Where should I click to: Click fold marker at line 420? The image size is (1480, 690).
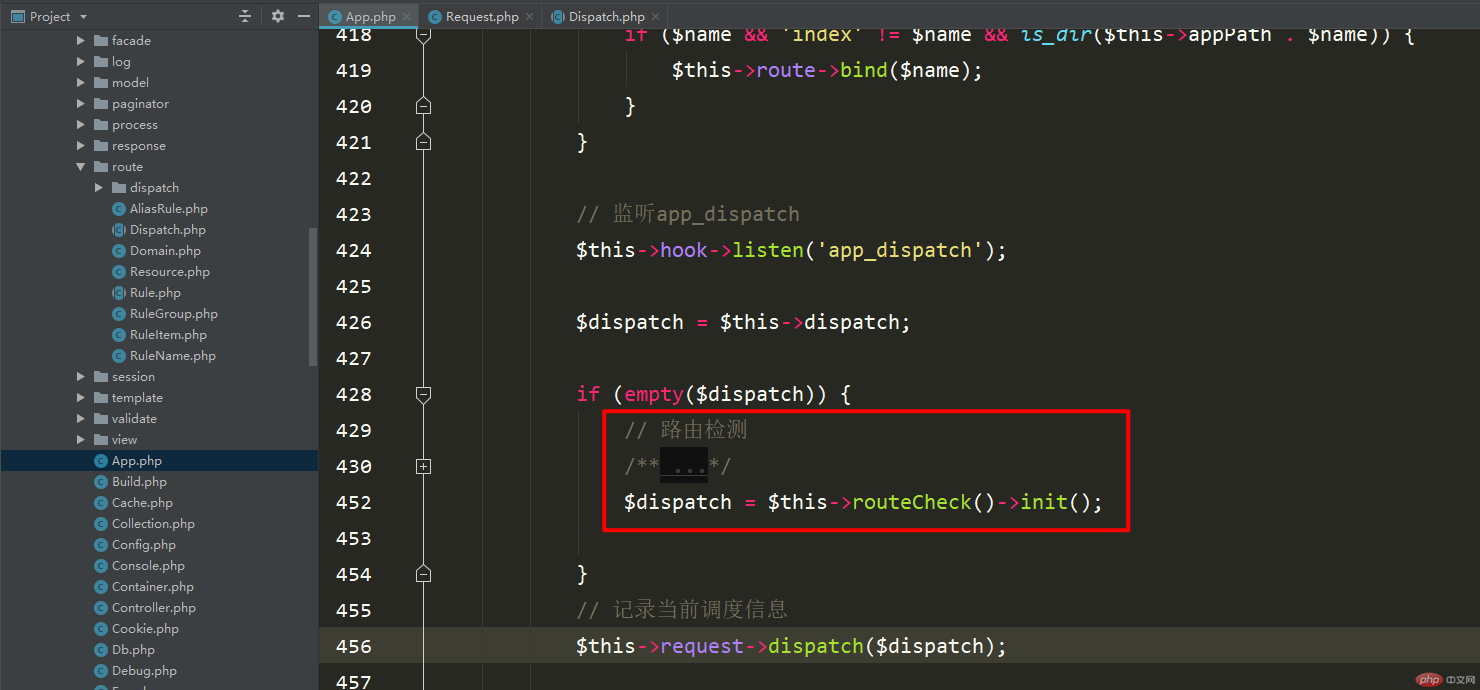coord(423,106)
